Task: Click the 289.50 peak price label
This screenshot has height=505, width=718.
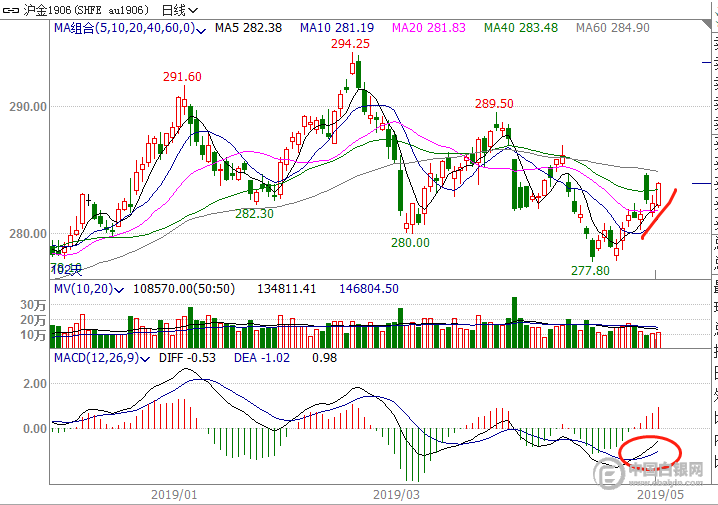Action: (494, 103)
